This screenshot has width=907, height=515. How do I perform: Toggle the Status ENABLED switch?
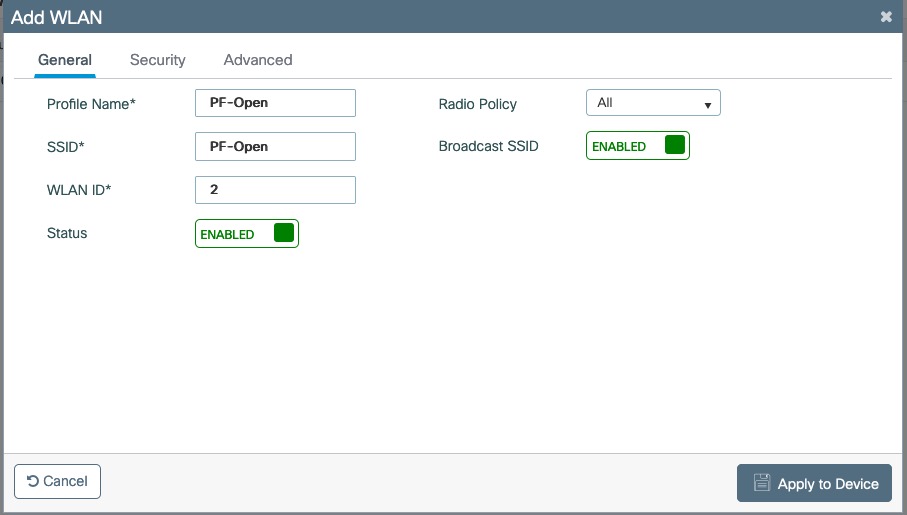point(247,234)
